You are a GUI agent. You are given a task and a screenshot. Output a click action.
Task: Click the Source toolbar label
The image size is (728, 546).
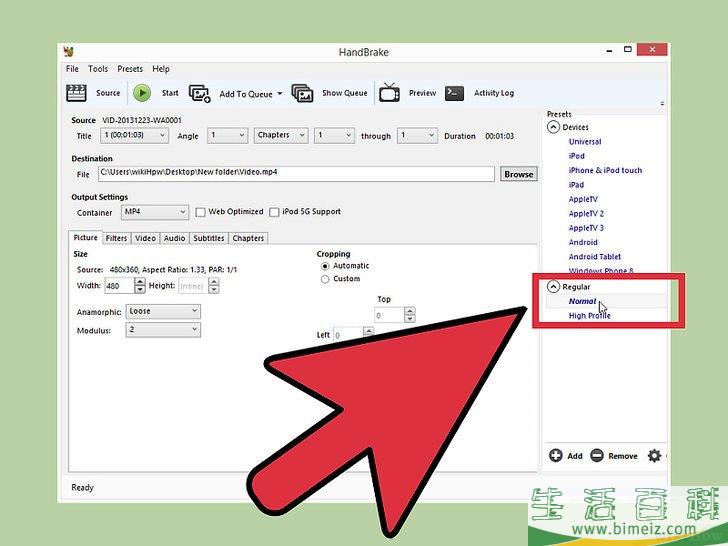108,93
